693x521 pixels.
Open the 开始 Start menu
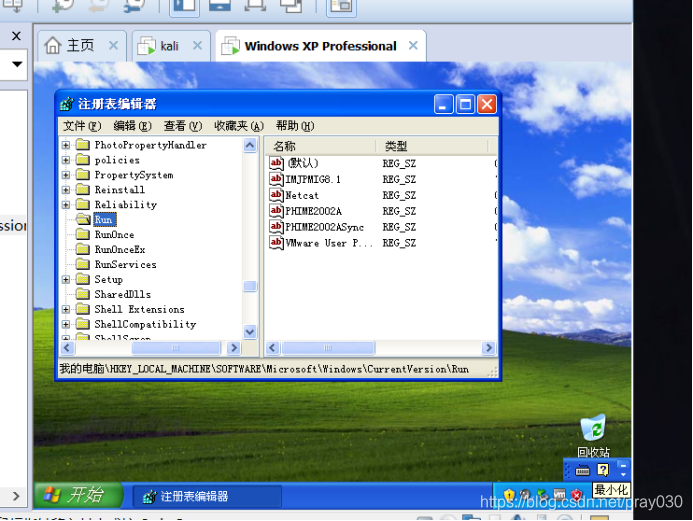[x=78, y=495]
